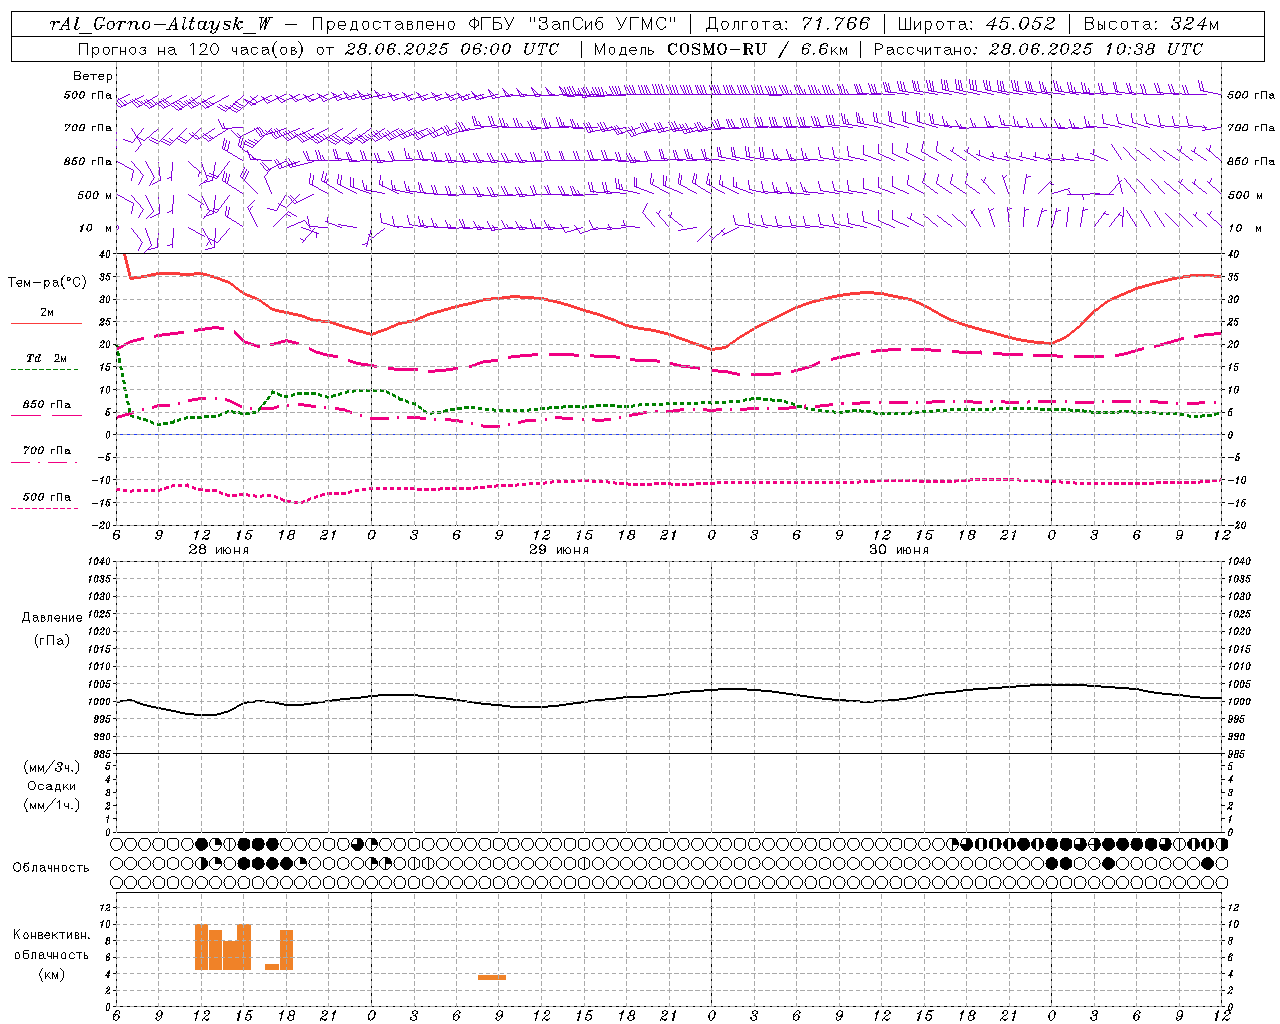Screen dimensions: 1280x1024
Task: Click the 'Ветер' wind panel label
Action: pyautogui.click(x=93, y=76)
